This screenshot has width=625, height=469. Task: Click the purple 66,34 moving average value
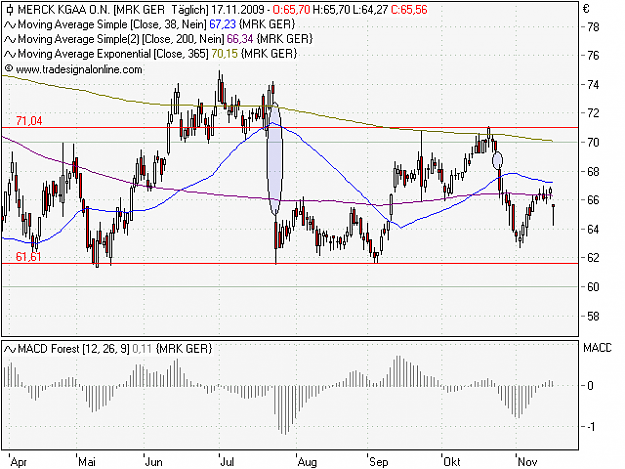coord(240,39)
